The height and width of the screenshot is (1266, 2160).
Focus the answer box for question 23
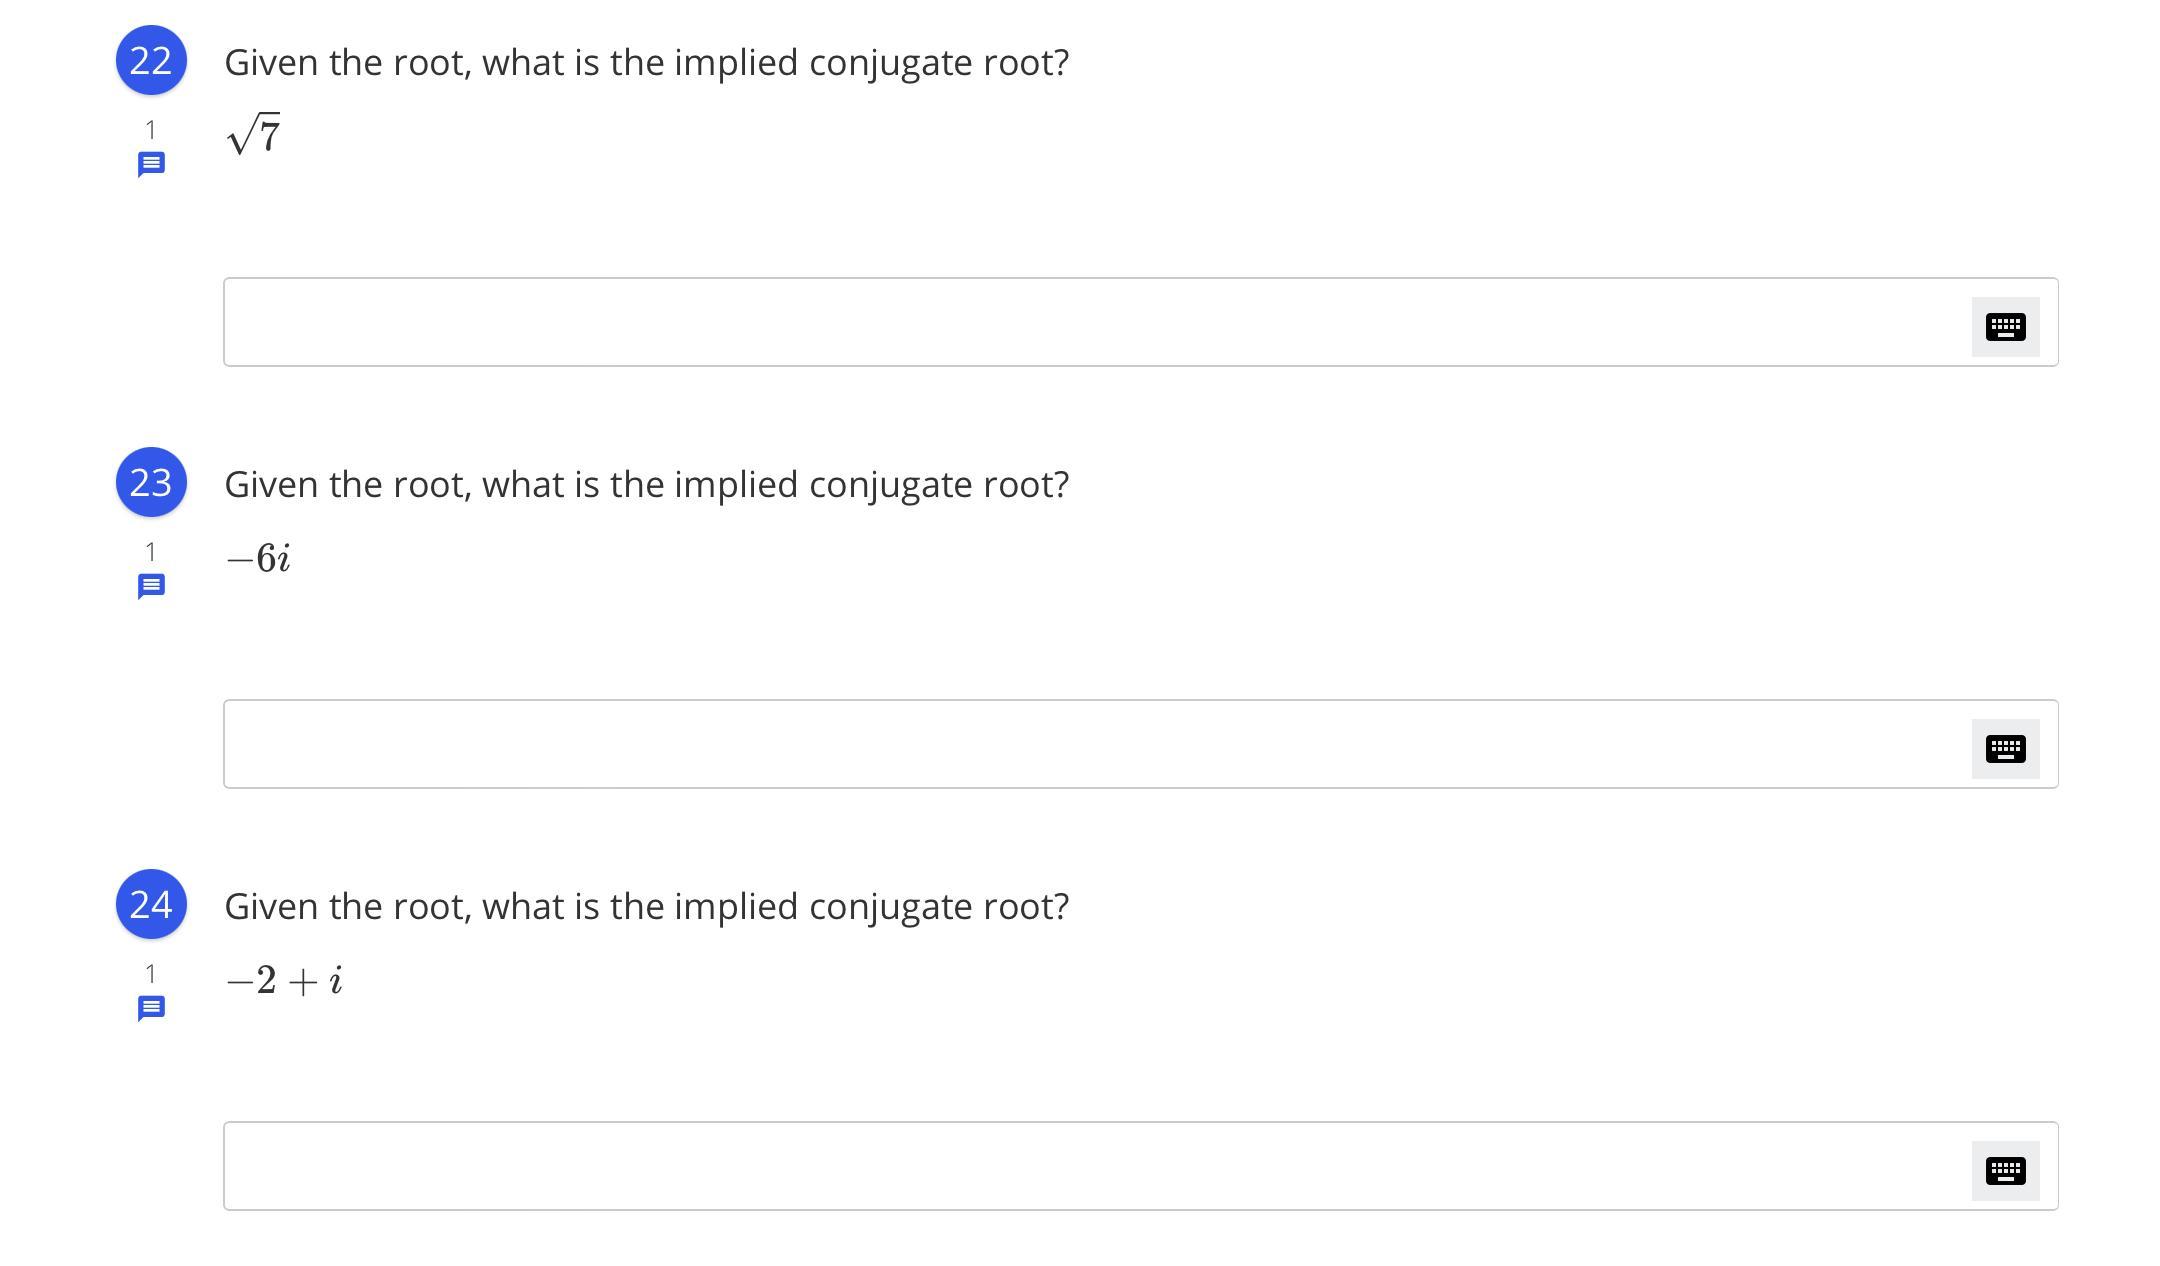coord(1090,744)
